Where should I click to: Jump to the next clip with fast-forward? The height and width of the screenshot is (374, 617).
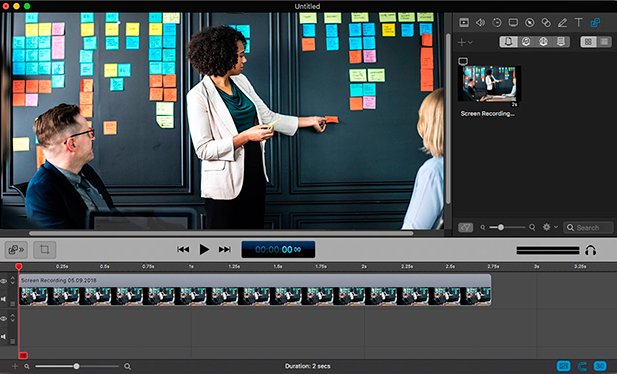click(225, 250)
